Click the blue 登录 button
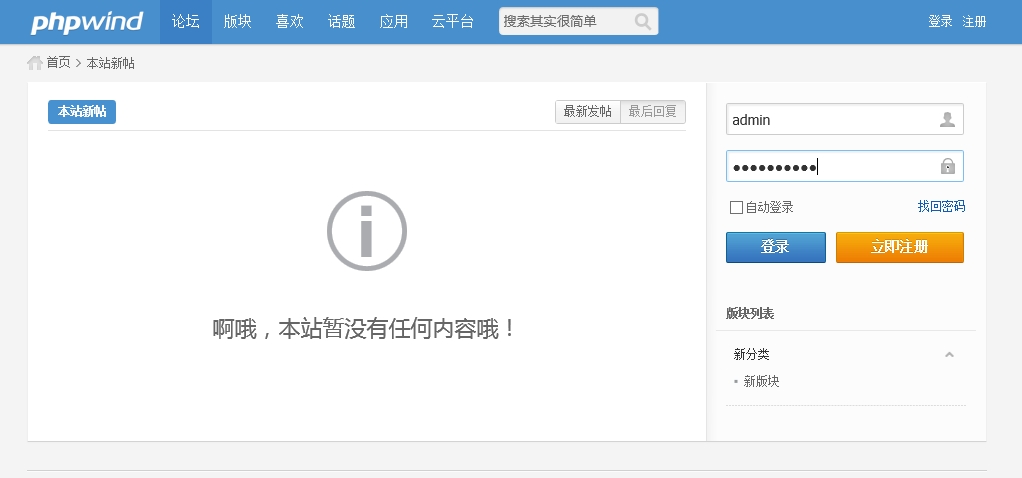 [776, 247]
